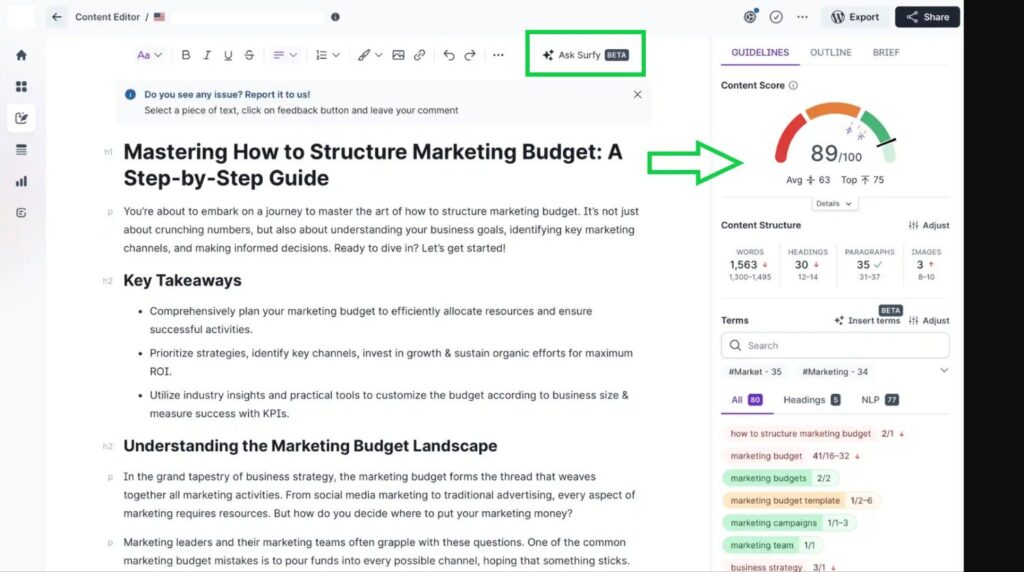Click the Key Takeaways heading
The width and height of the screenshot is (1024, 572).
click(182, 280)
